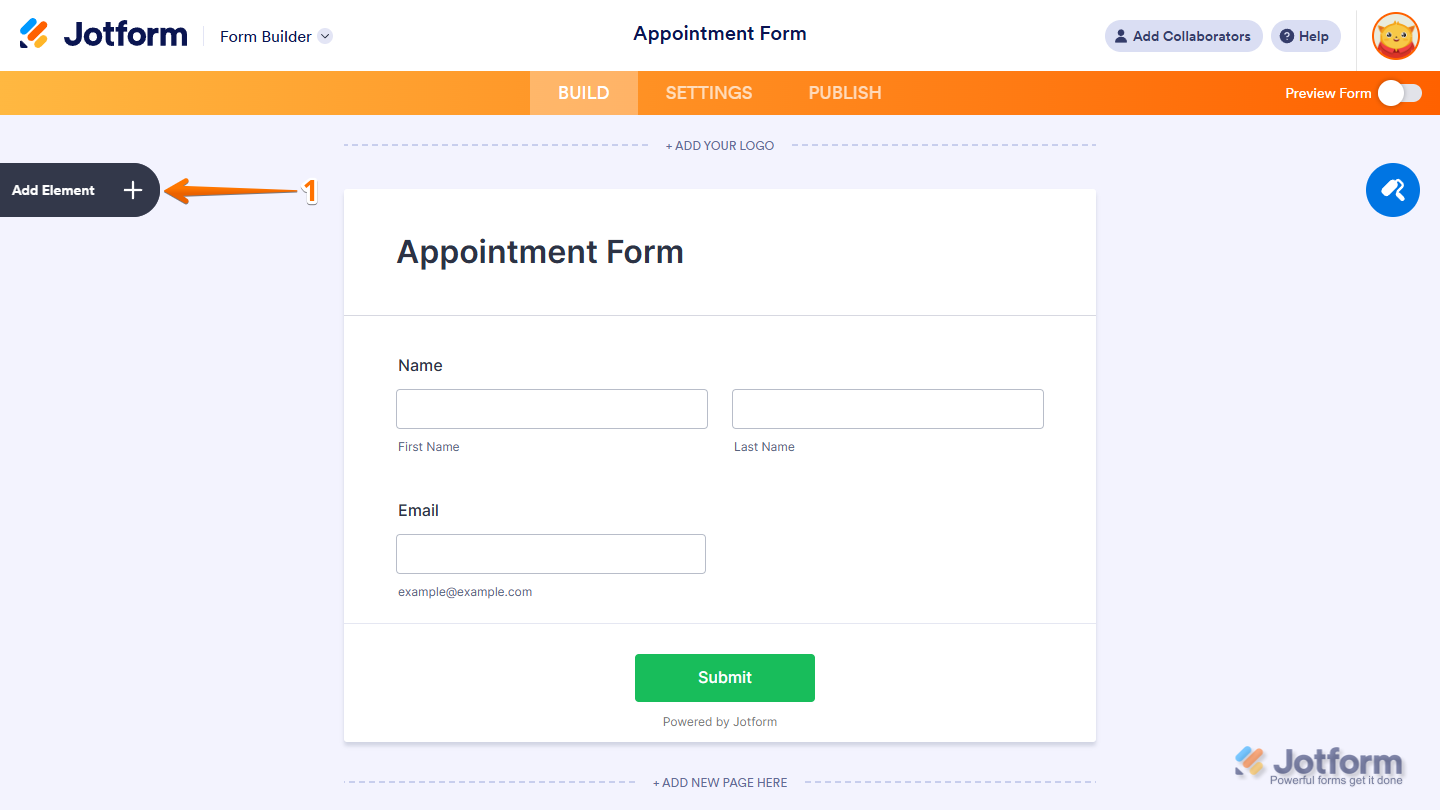Open the PUBLISH tab
Viewport: 1440px width, 810px height.
coord(844,92)
